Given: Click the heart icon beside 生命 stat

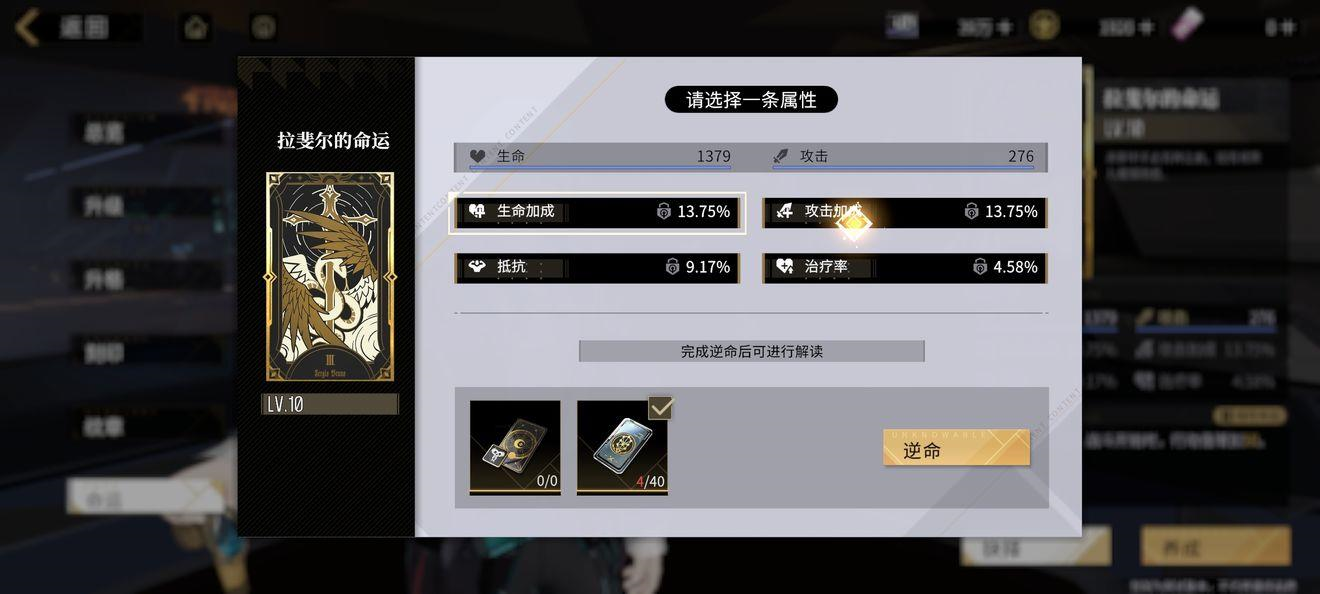Looking at the screenshot, I should click(478, 156).
